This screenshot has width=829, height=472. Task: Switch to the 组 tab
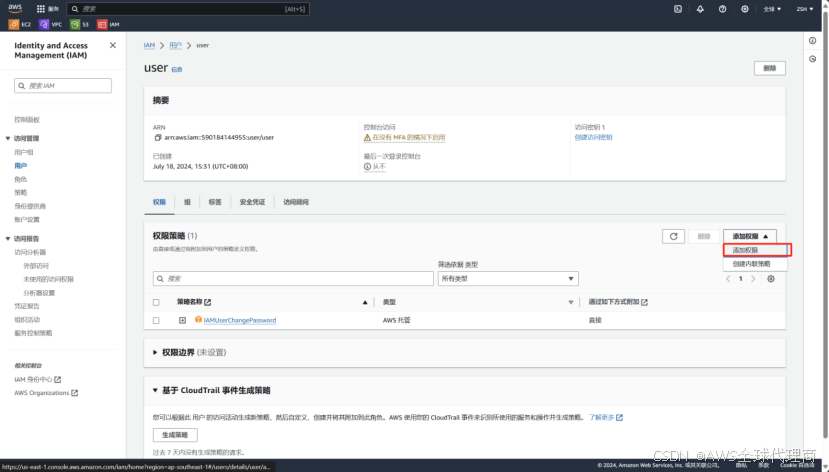pyautogui.click(x=187, y=202)
